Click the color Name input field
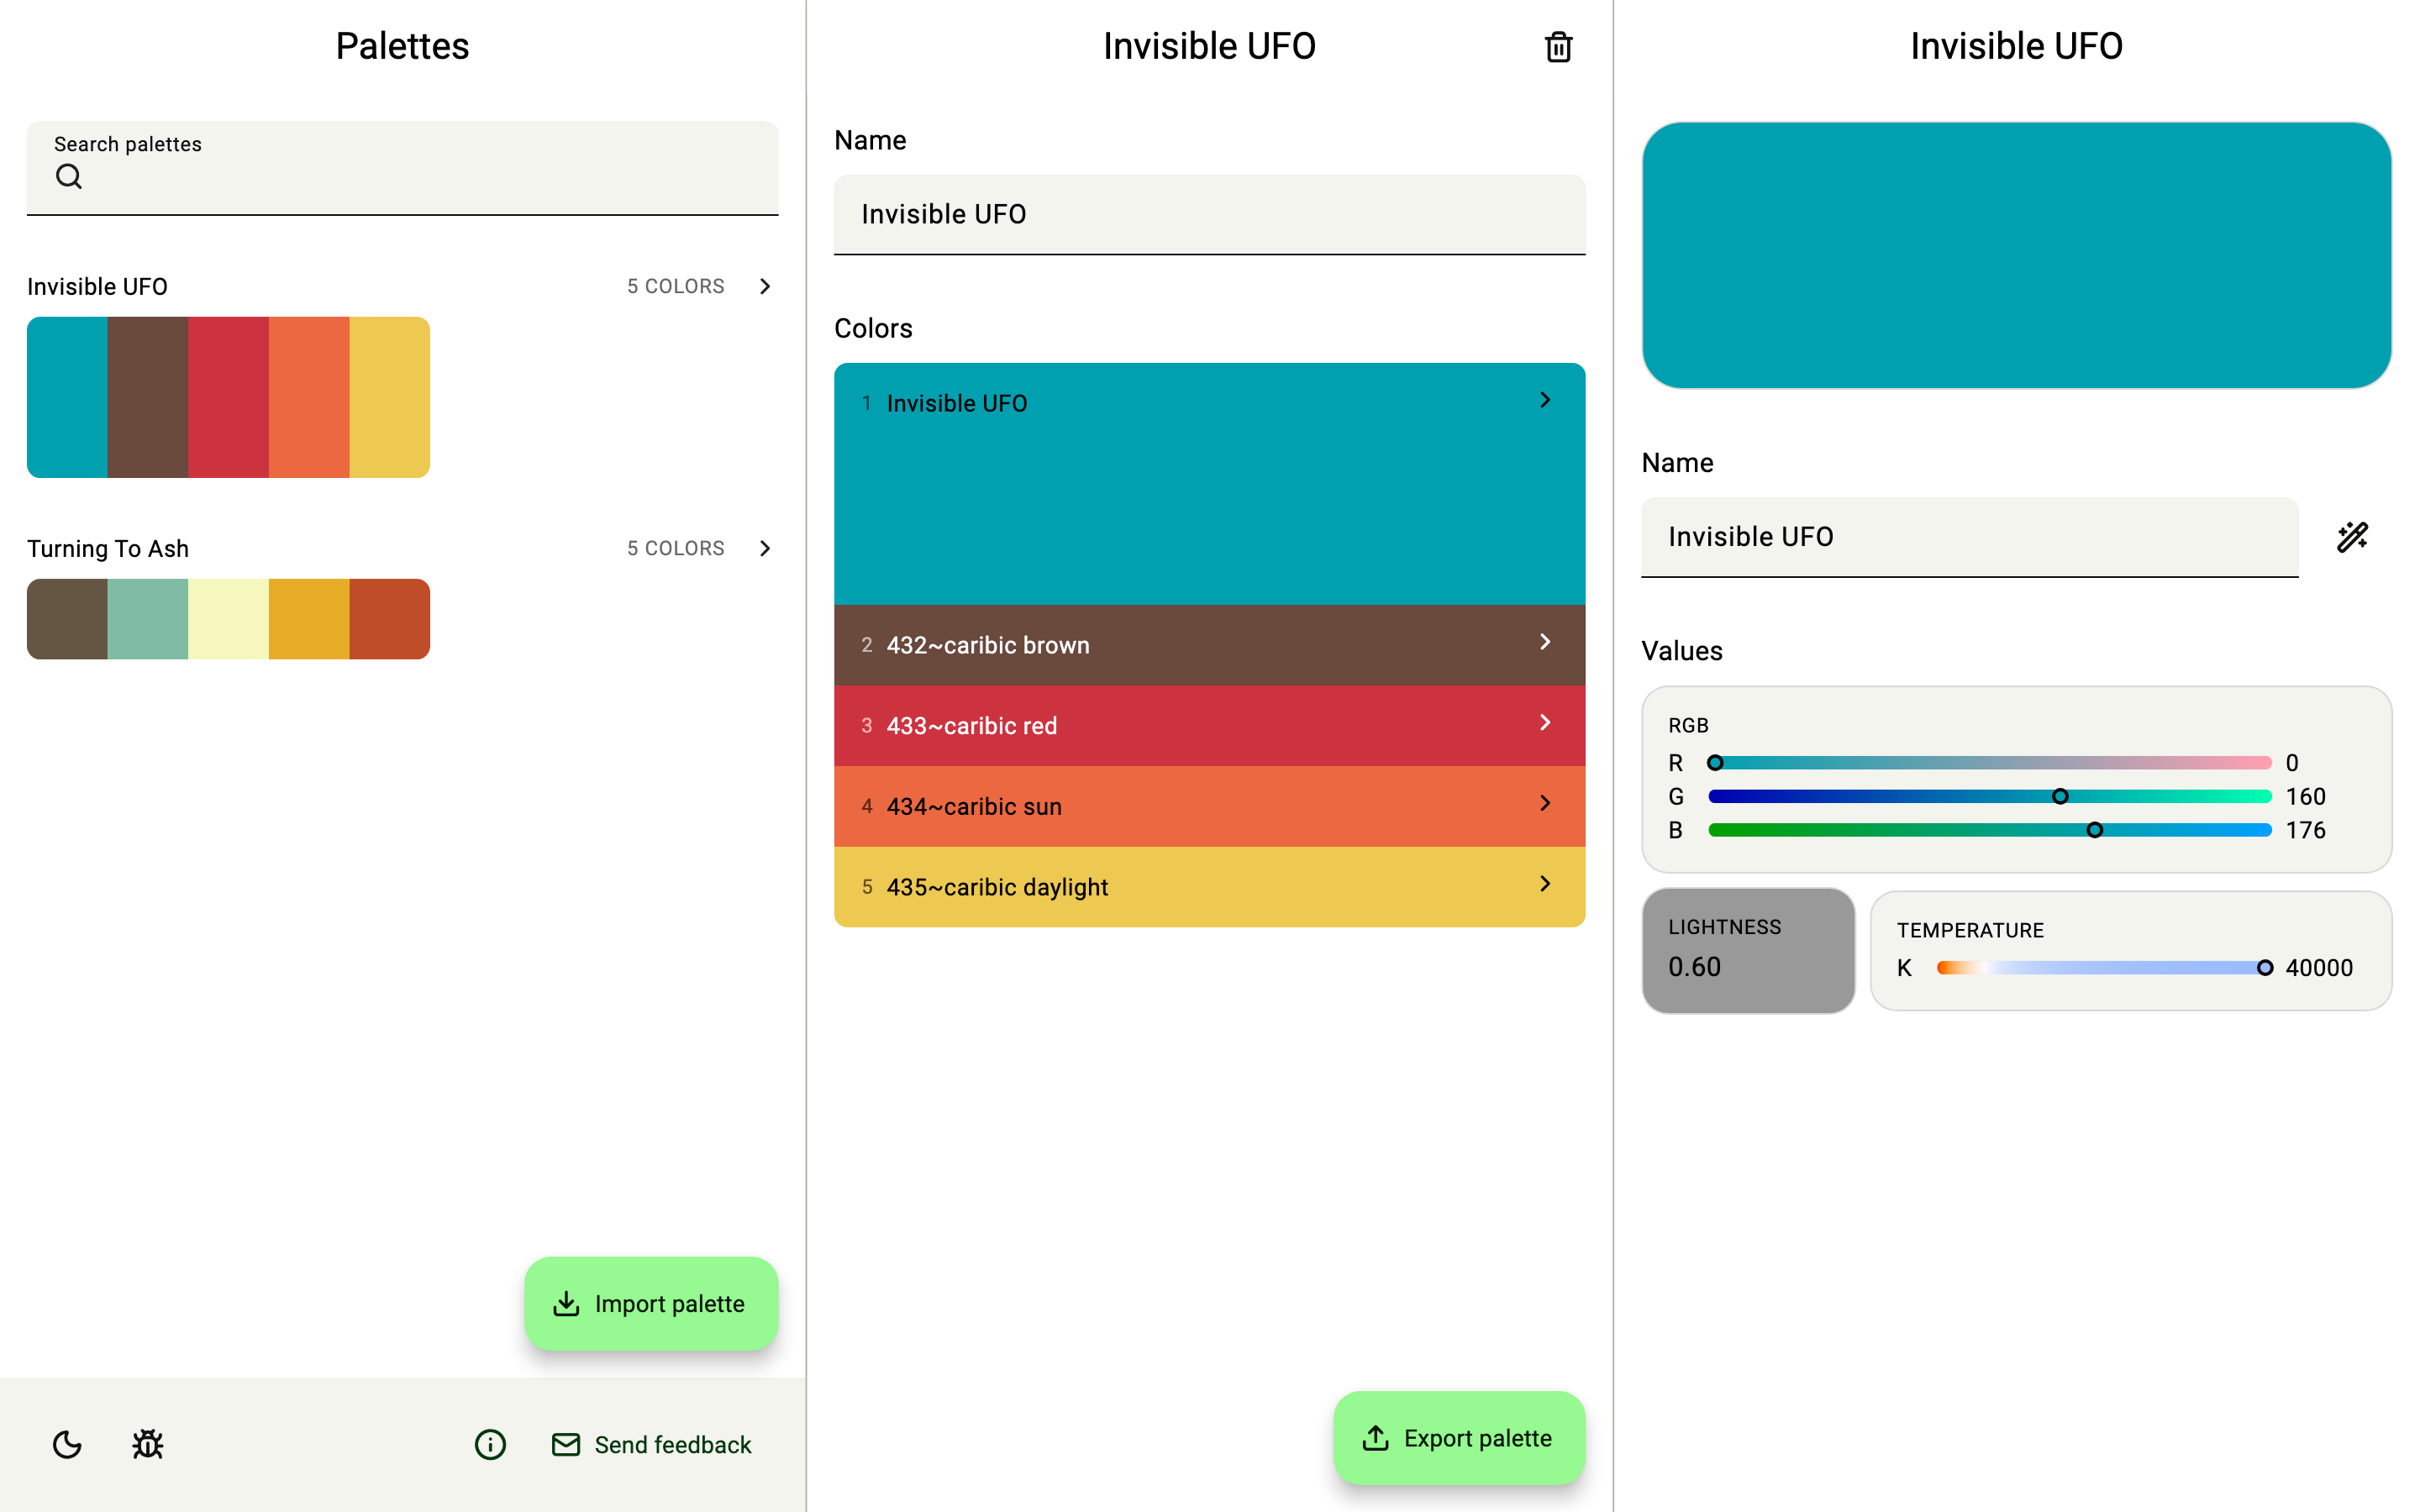The width and height of the screenshot is (2420, 1512). pos(1969,537)
